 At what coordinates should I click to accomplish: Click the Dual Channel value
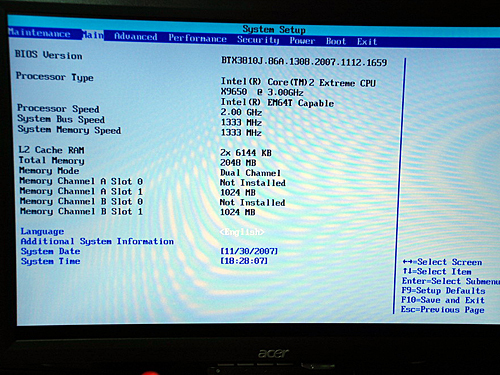[x=250, y=173]
